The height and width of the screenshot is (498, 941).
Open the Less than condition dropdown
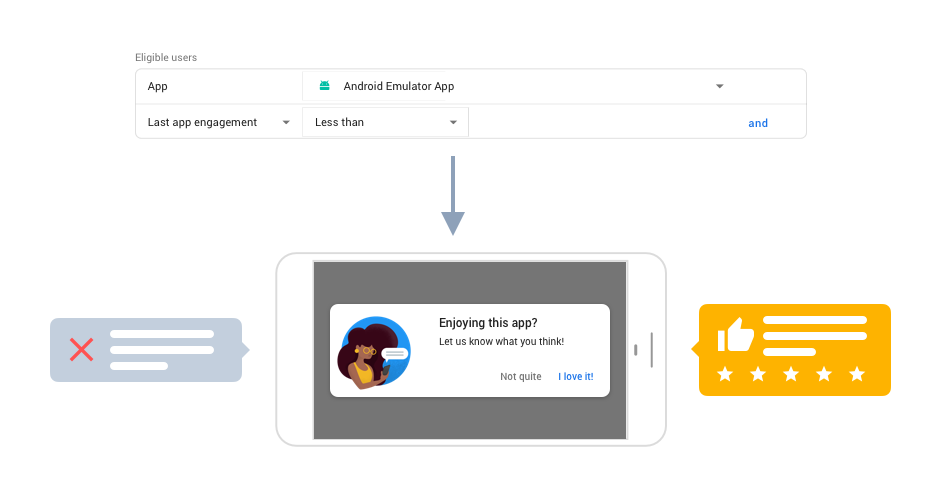[x=453, y=122]
